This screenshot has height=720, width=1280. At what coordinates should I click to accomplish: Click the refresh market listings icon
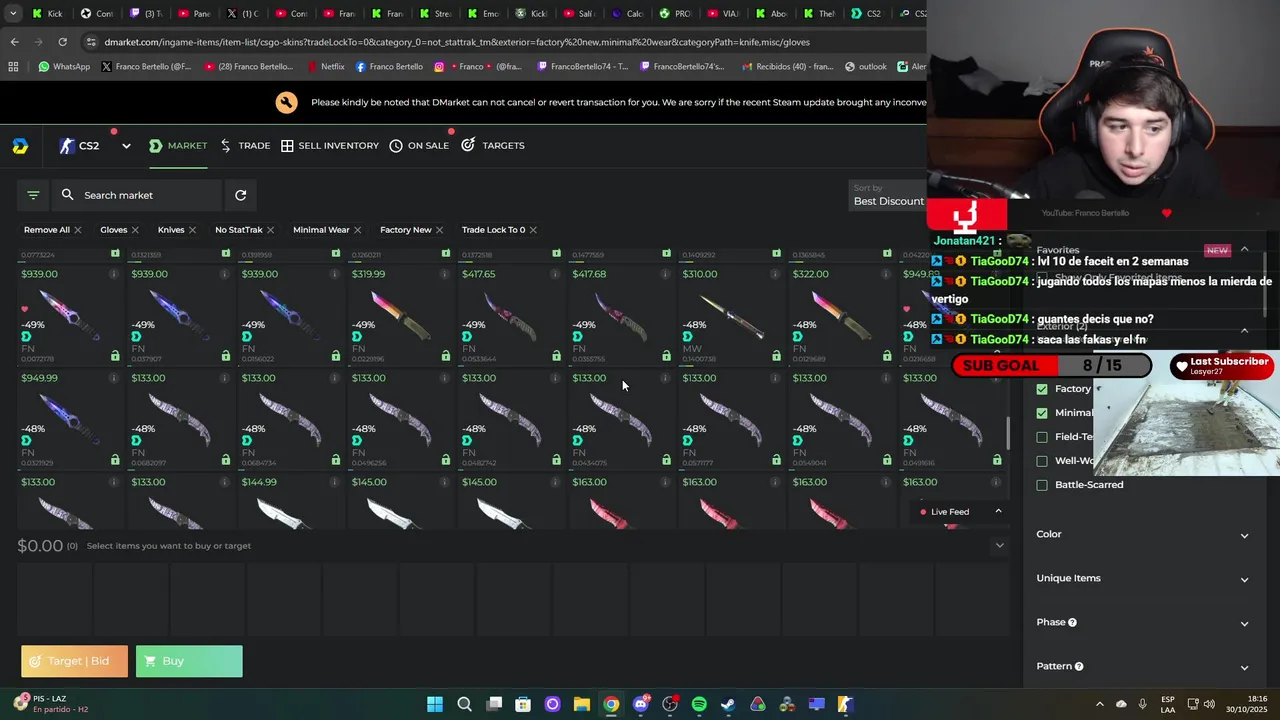240,195
